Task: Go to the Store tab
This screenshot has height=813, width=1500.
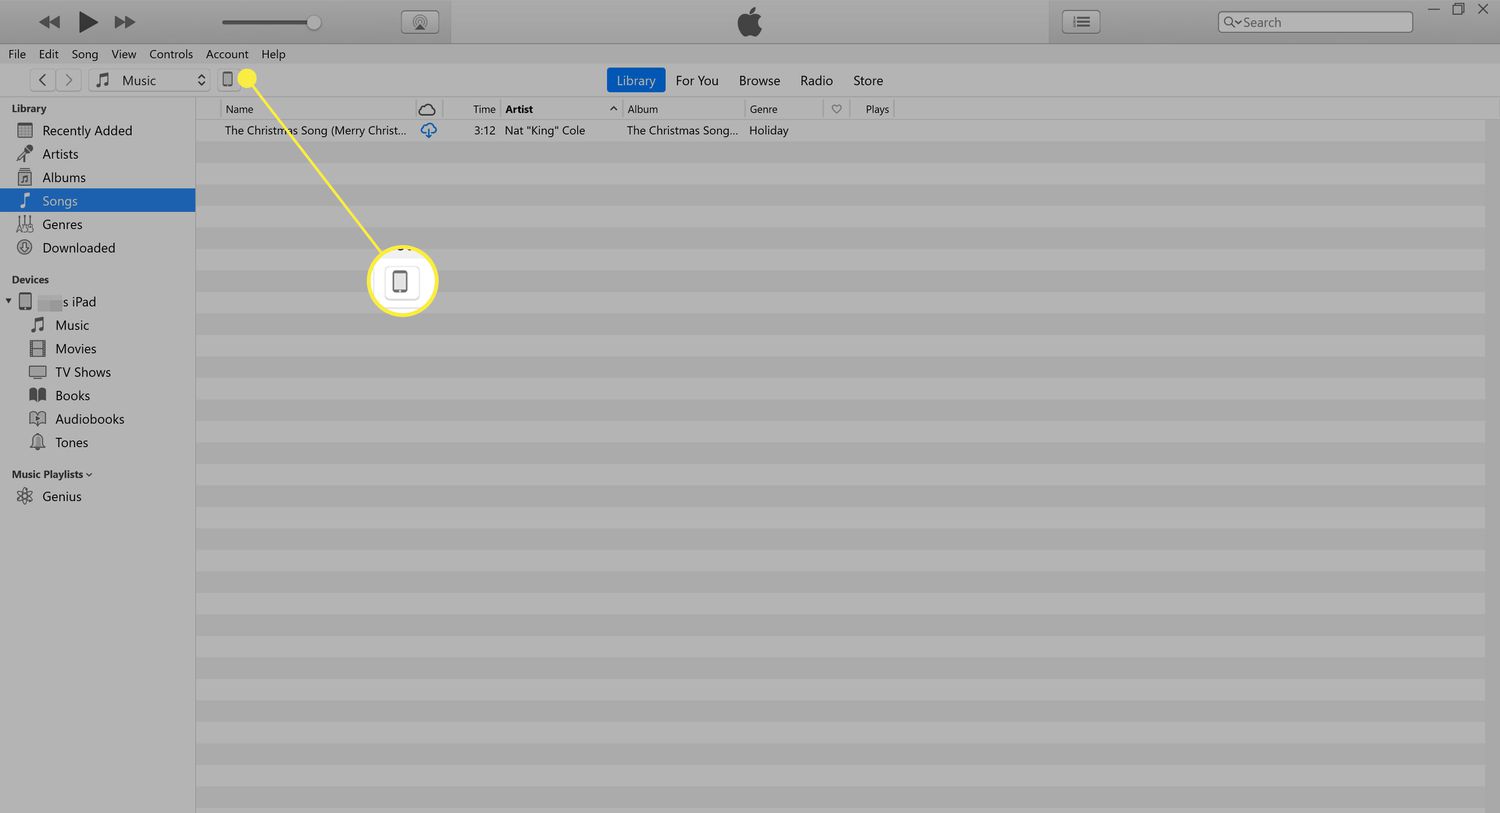Action: 867,80
